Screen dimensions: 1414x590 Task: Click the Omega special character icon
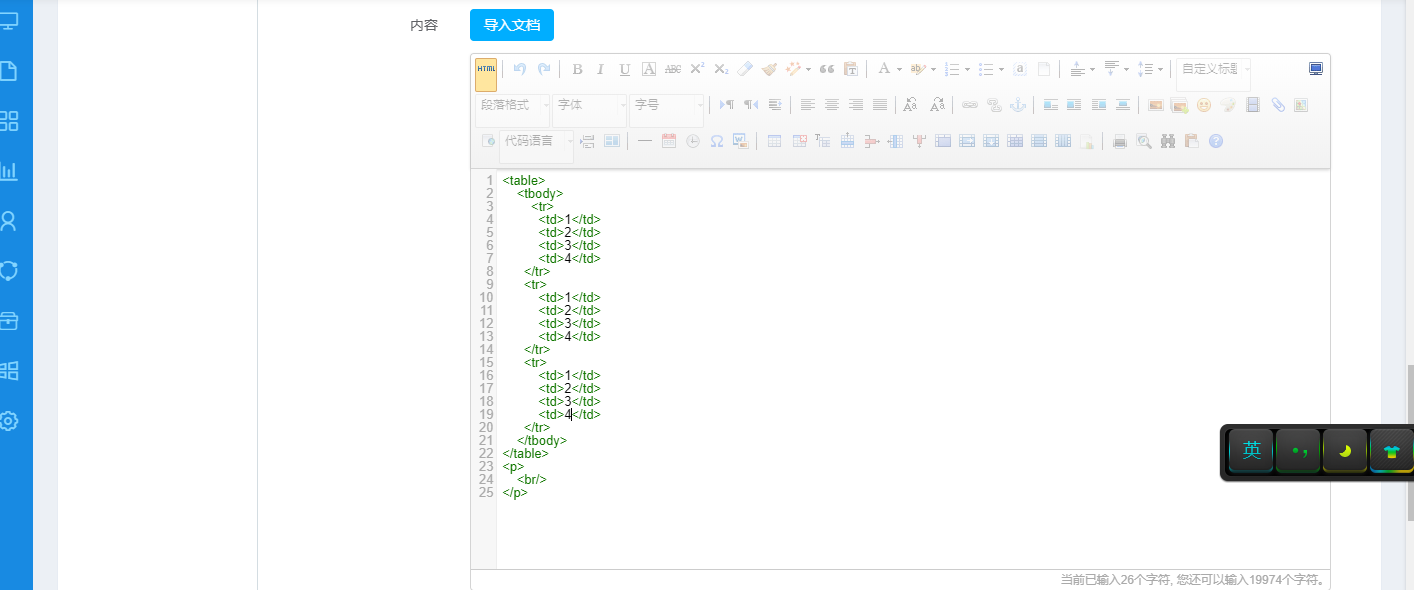[x=716, y=141]
